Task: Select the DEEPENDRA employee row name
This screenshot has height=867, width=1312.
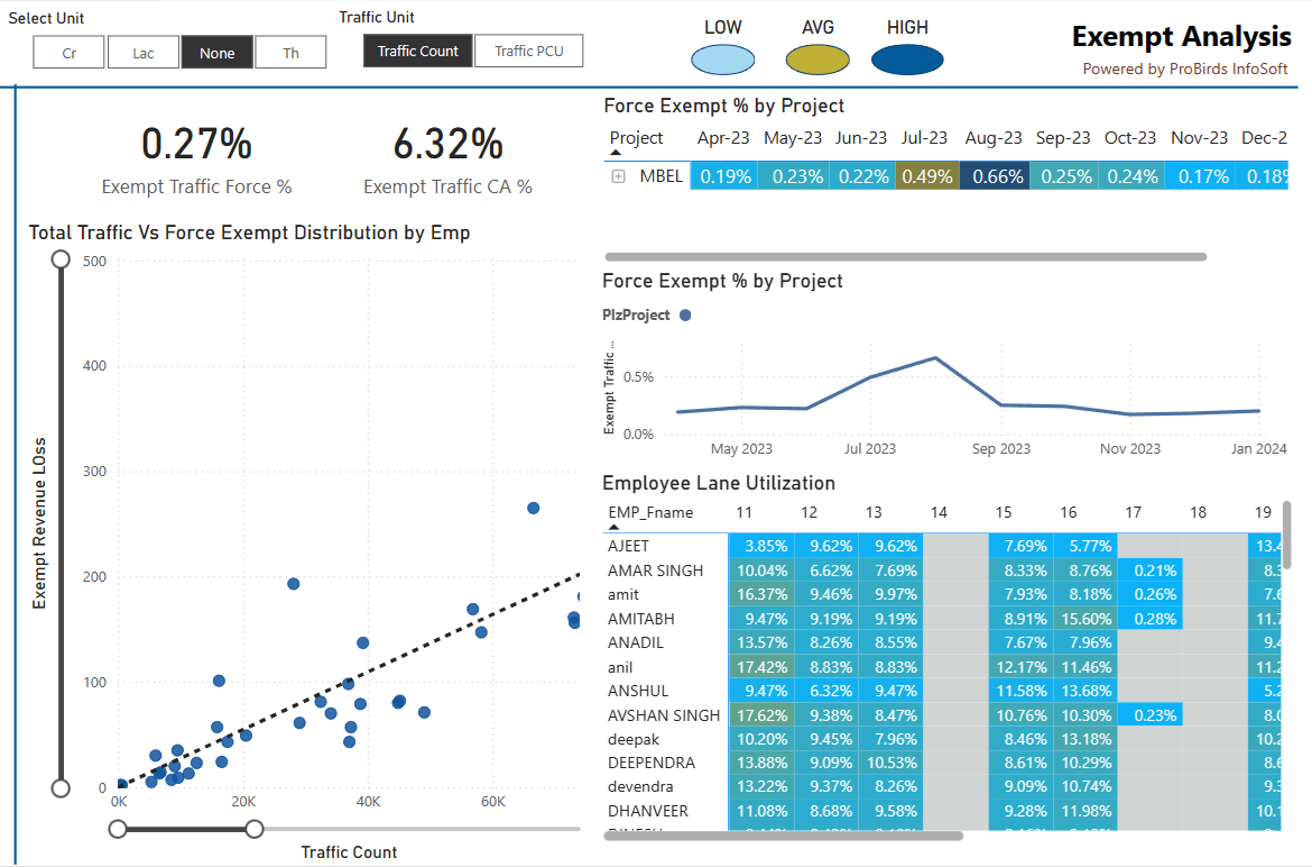Action: tap(650, 763)
